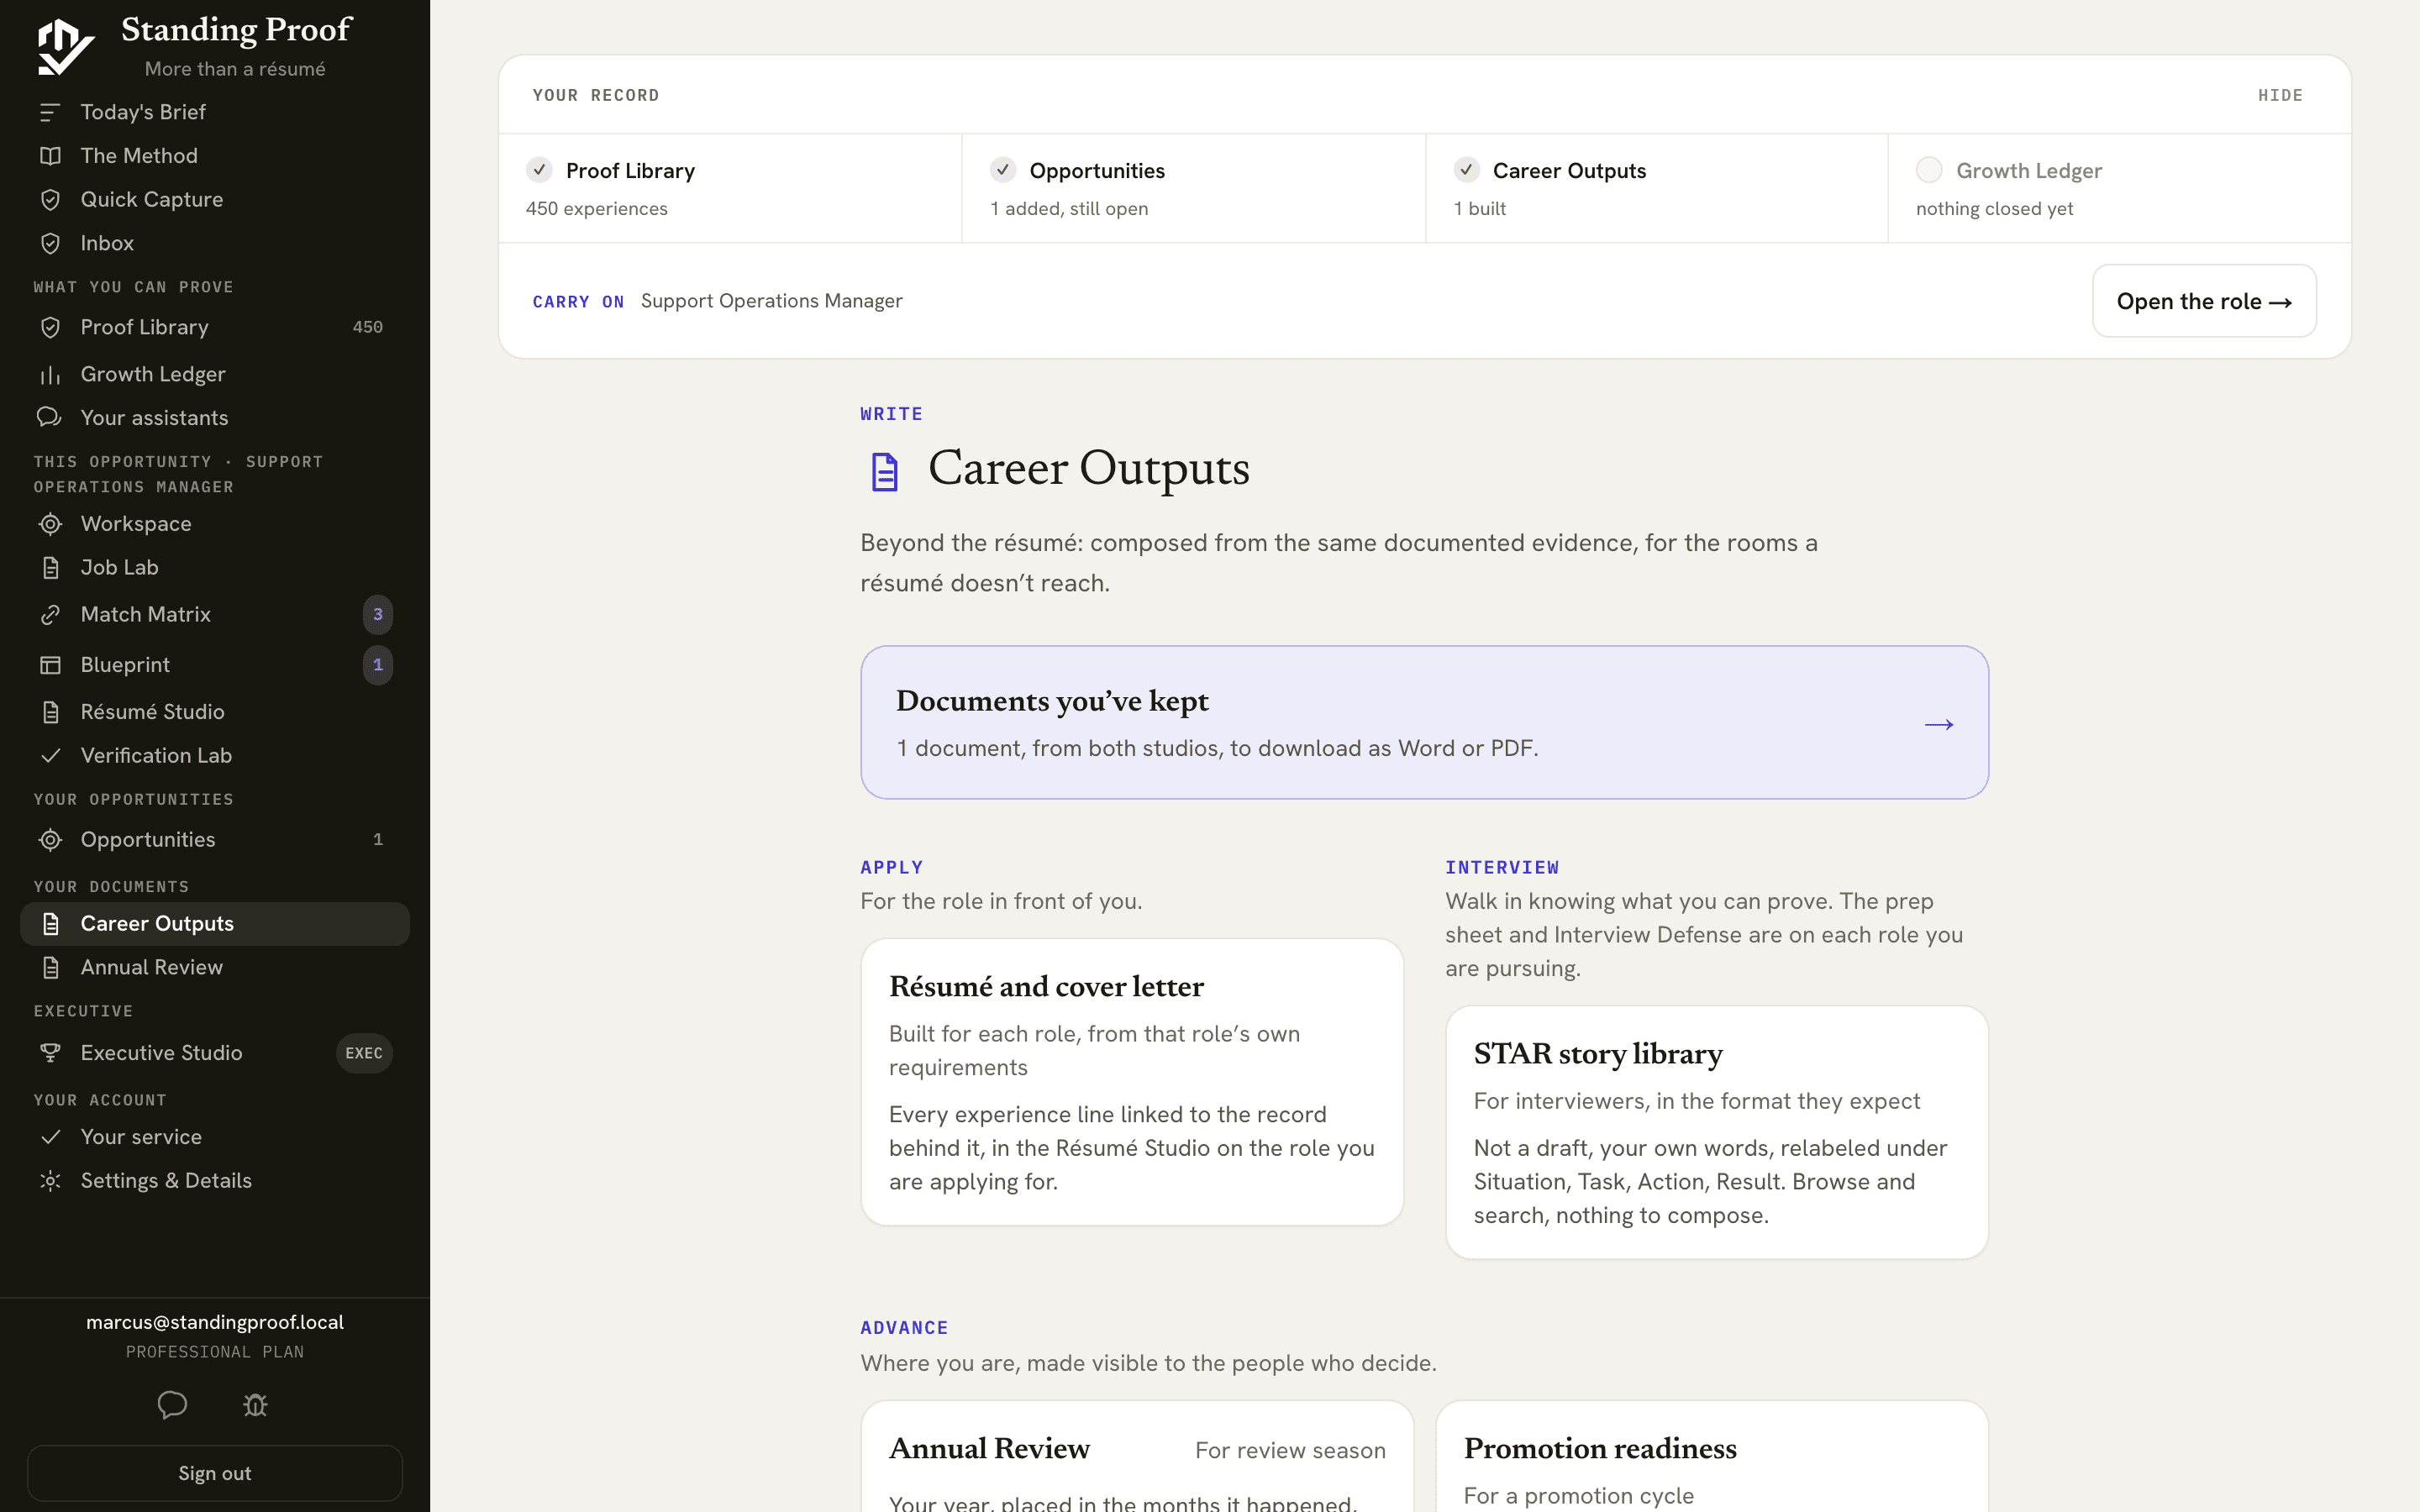
Task: Click the Match Matrix count badge 3
Action: tap(378, 614)
